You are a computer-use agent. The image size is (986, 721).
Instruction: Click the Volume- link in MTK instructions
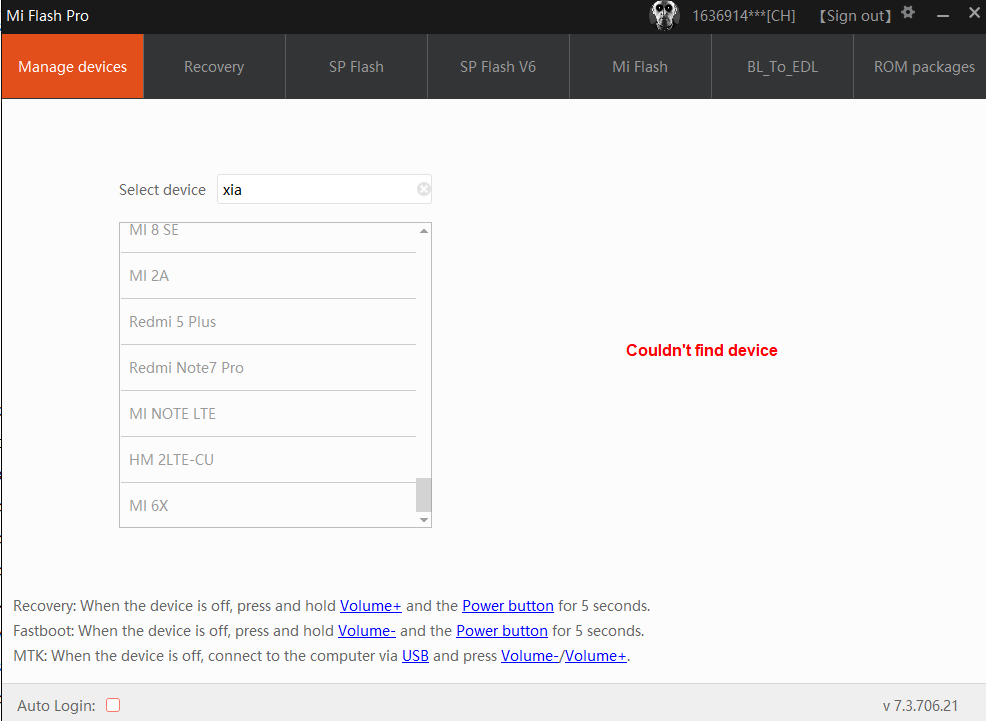coord(529,656)
